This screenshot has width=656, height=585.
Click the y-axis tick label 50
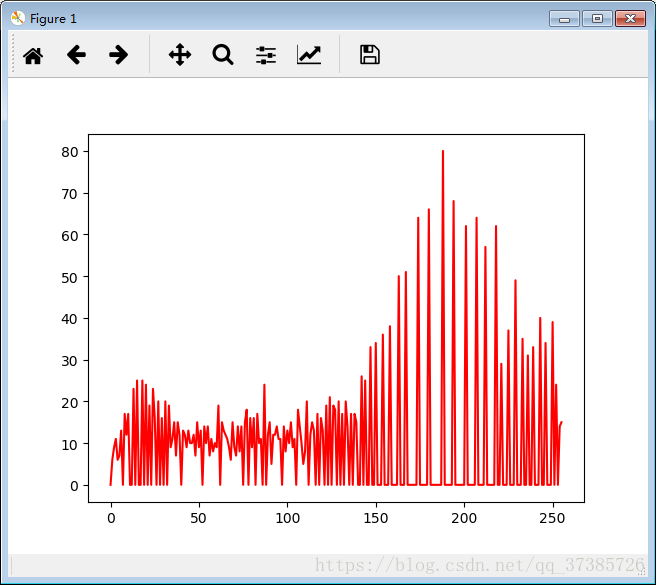click(69, 277)
